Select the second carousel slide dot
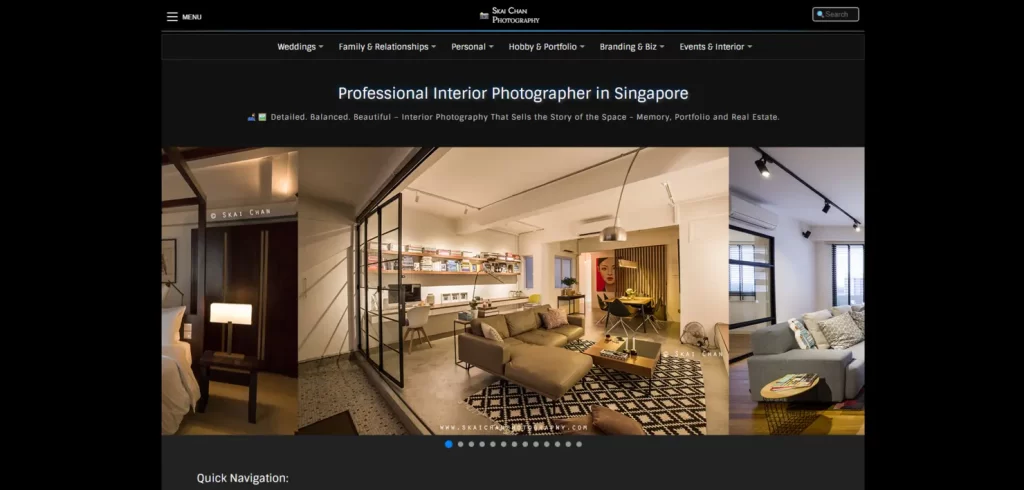 tap(460, 444)
